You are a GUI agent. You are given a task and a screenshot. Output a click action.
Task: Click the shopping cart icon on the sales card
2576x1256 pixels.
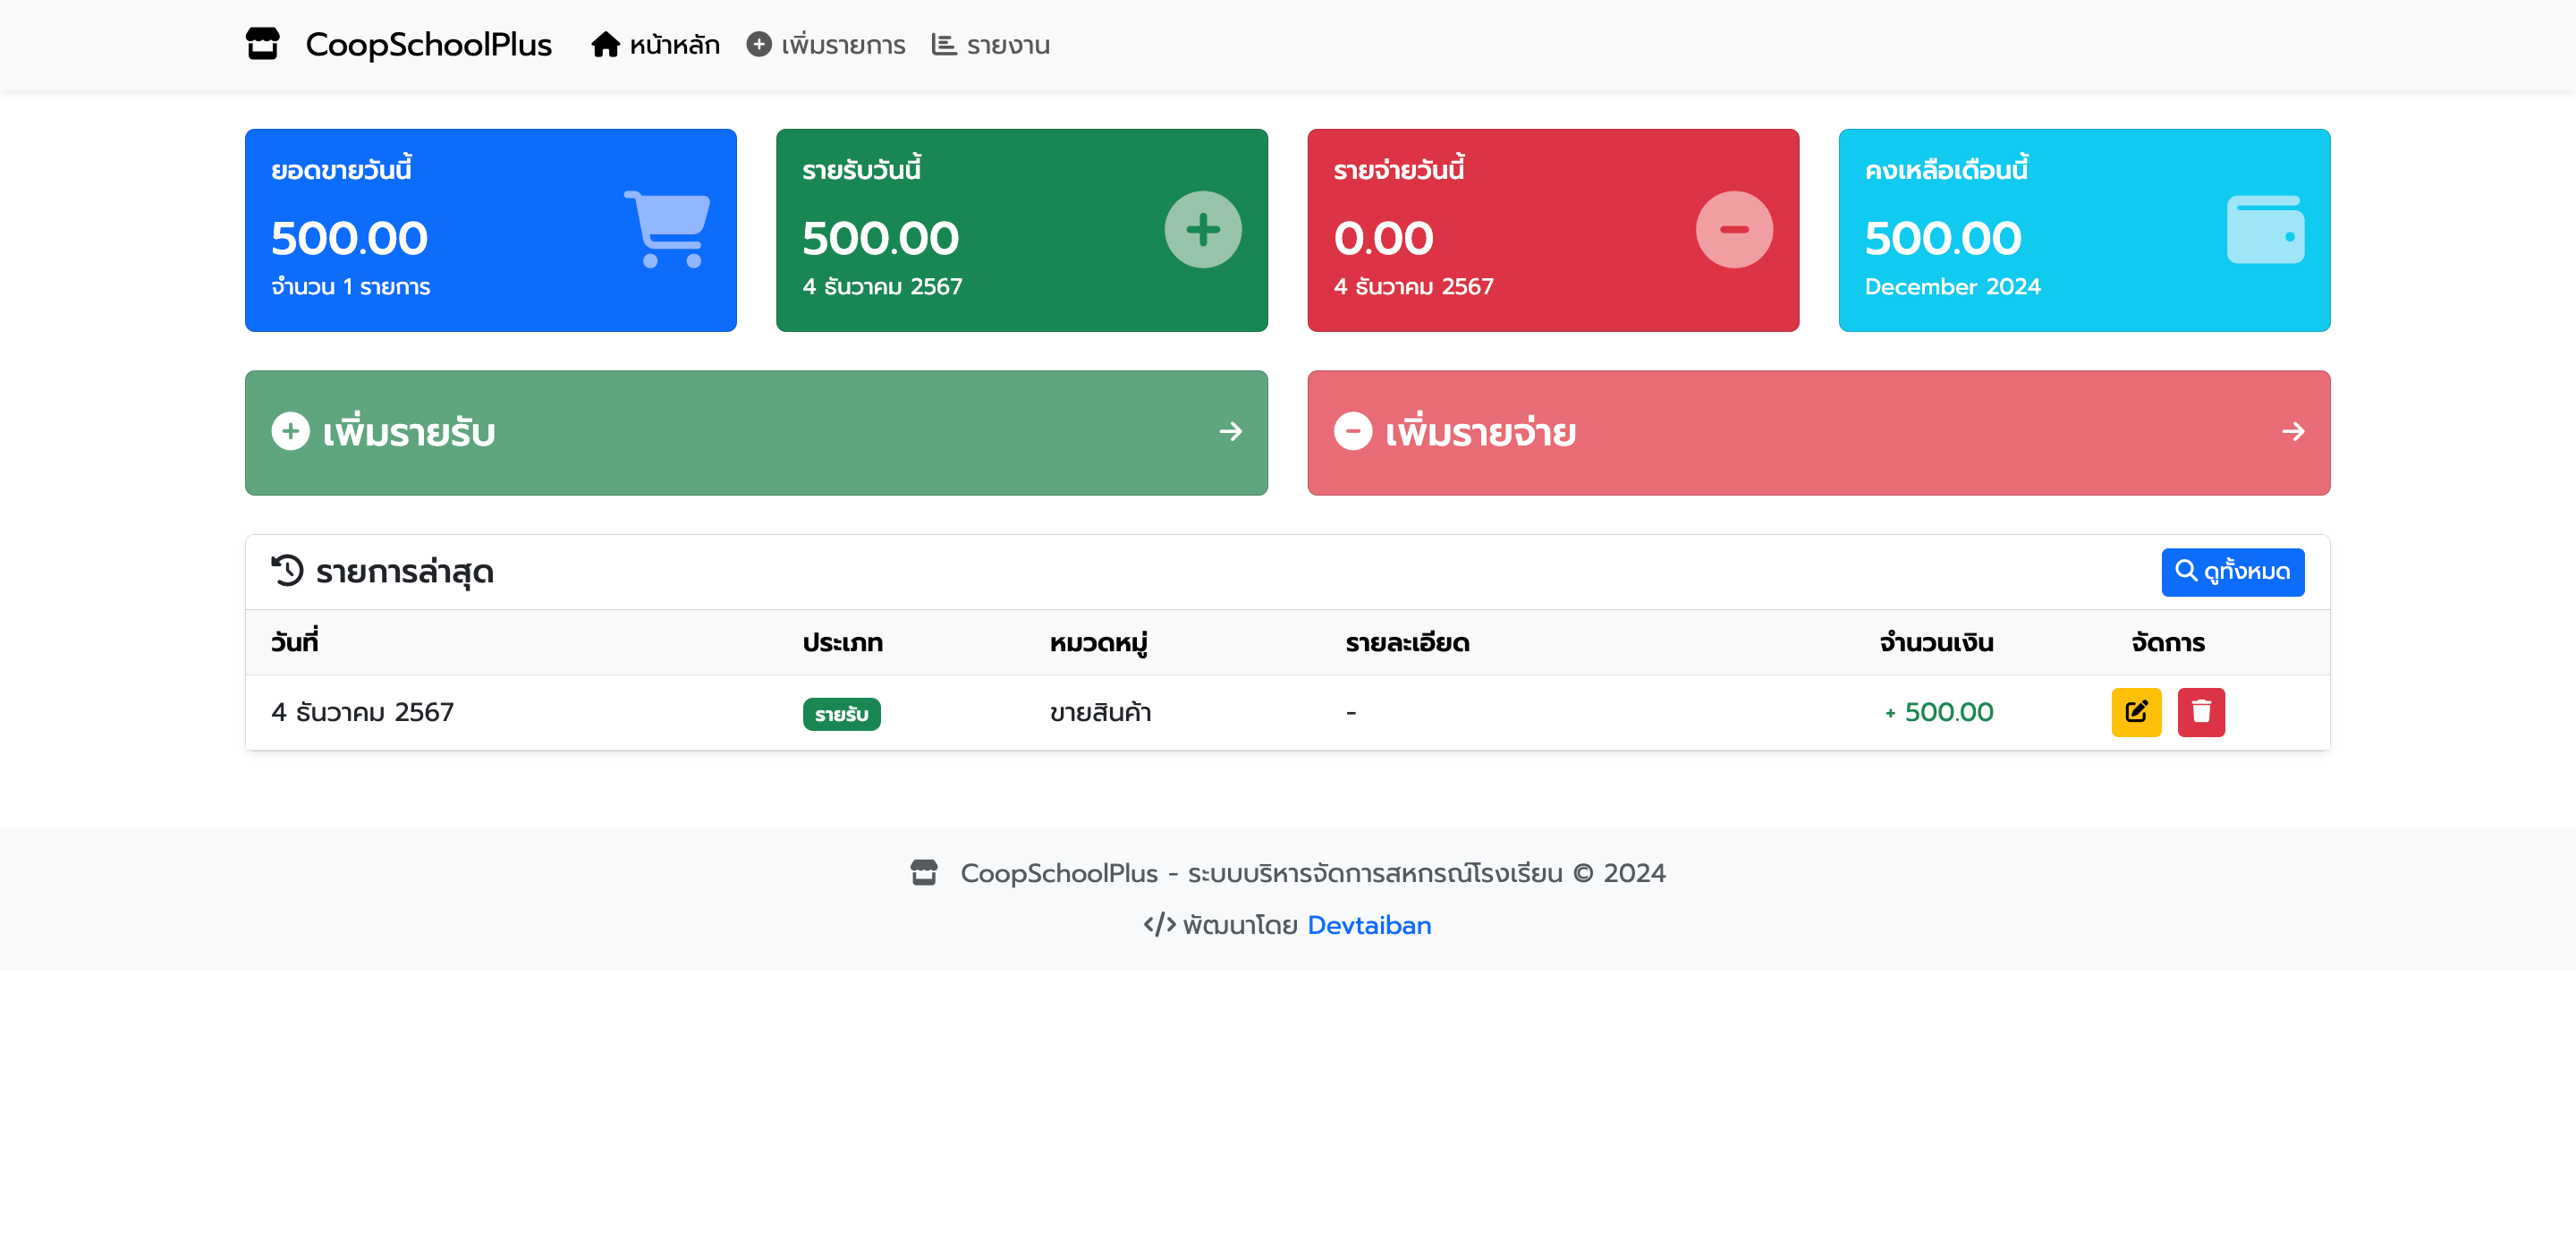pos(667,229)
